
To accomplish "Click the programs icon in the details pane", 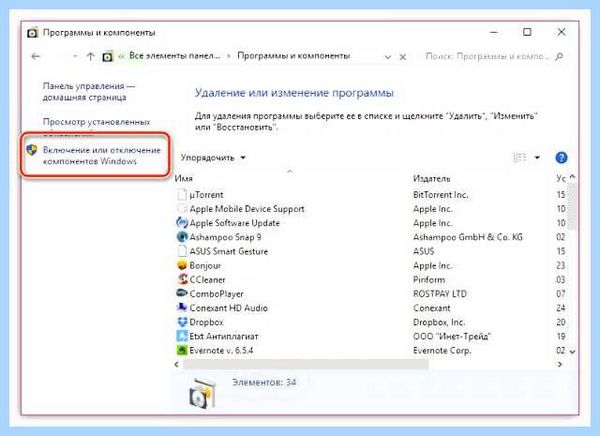I will 202,394.
